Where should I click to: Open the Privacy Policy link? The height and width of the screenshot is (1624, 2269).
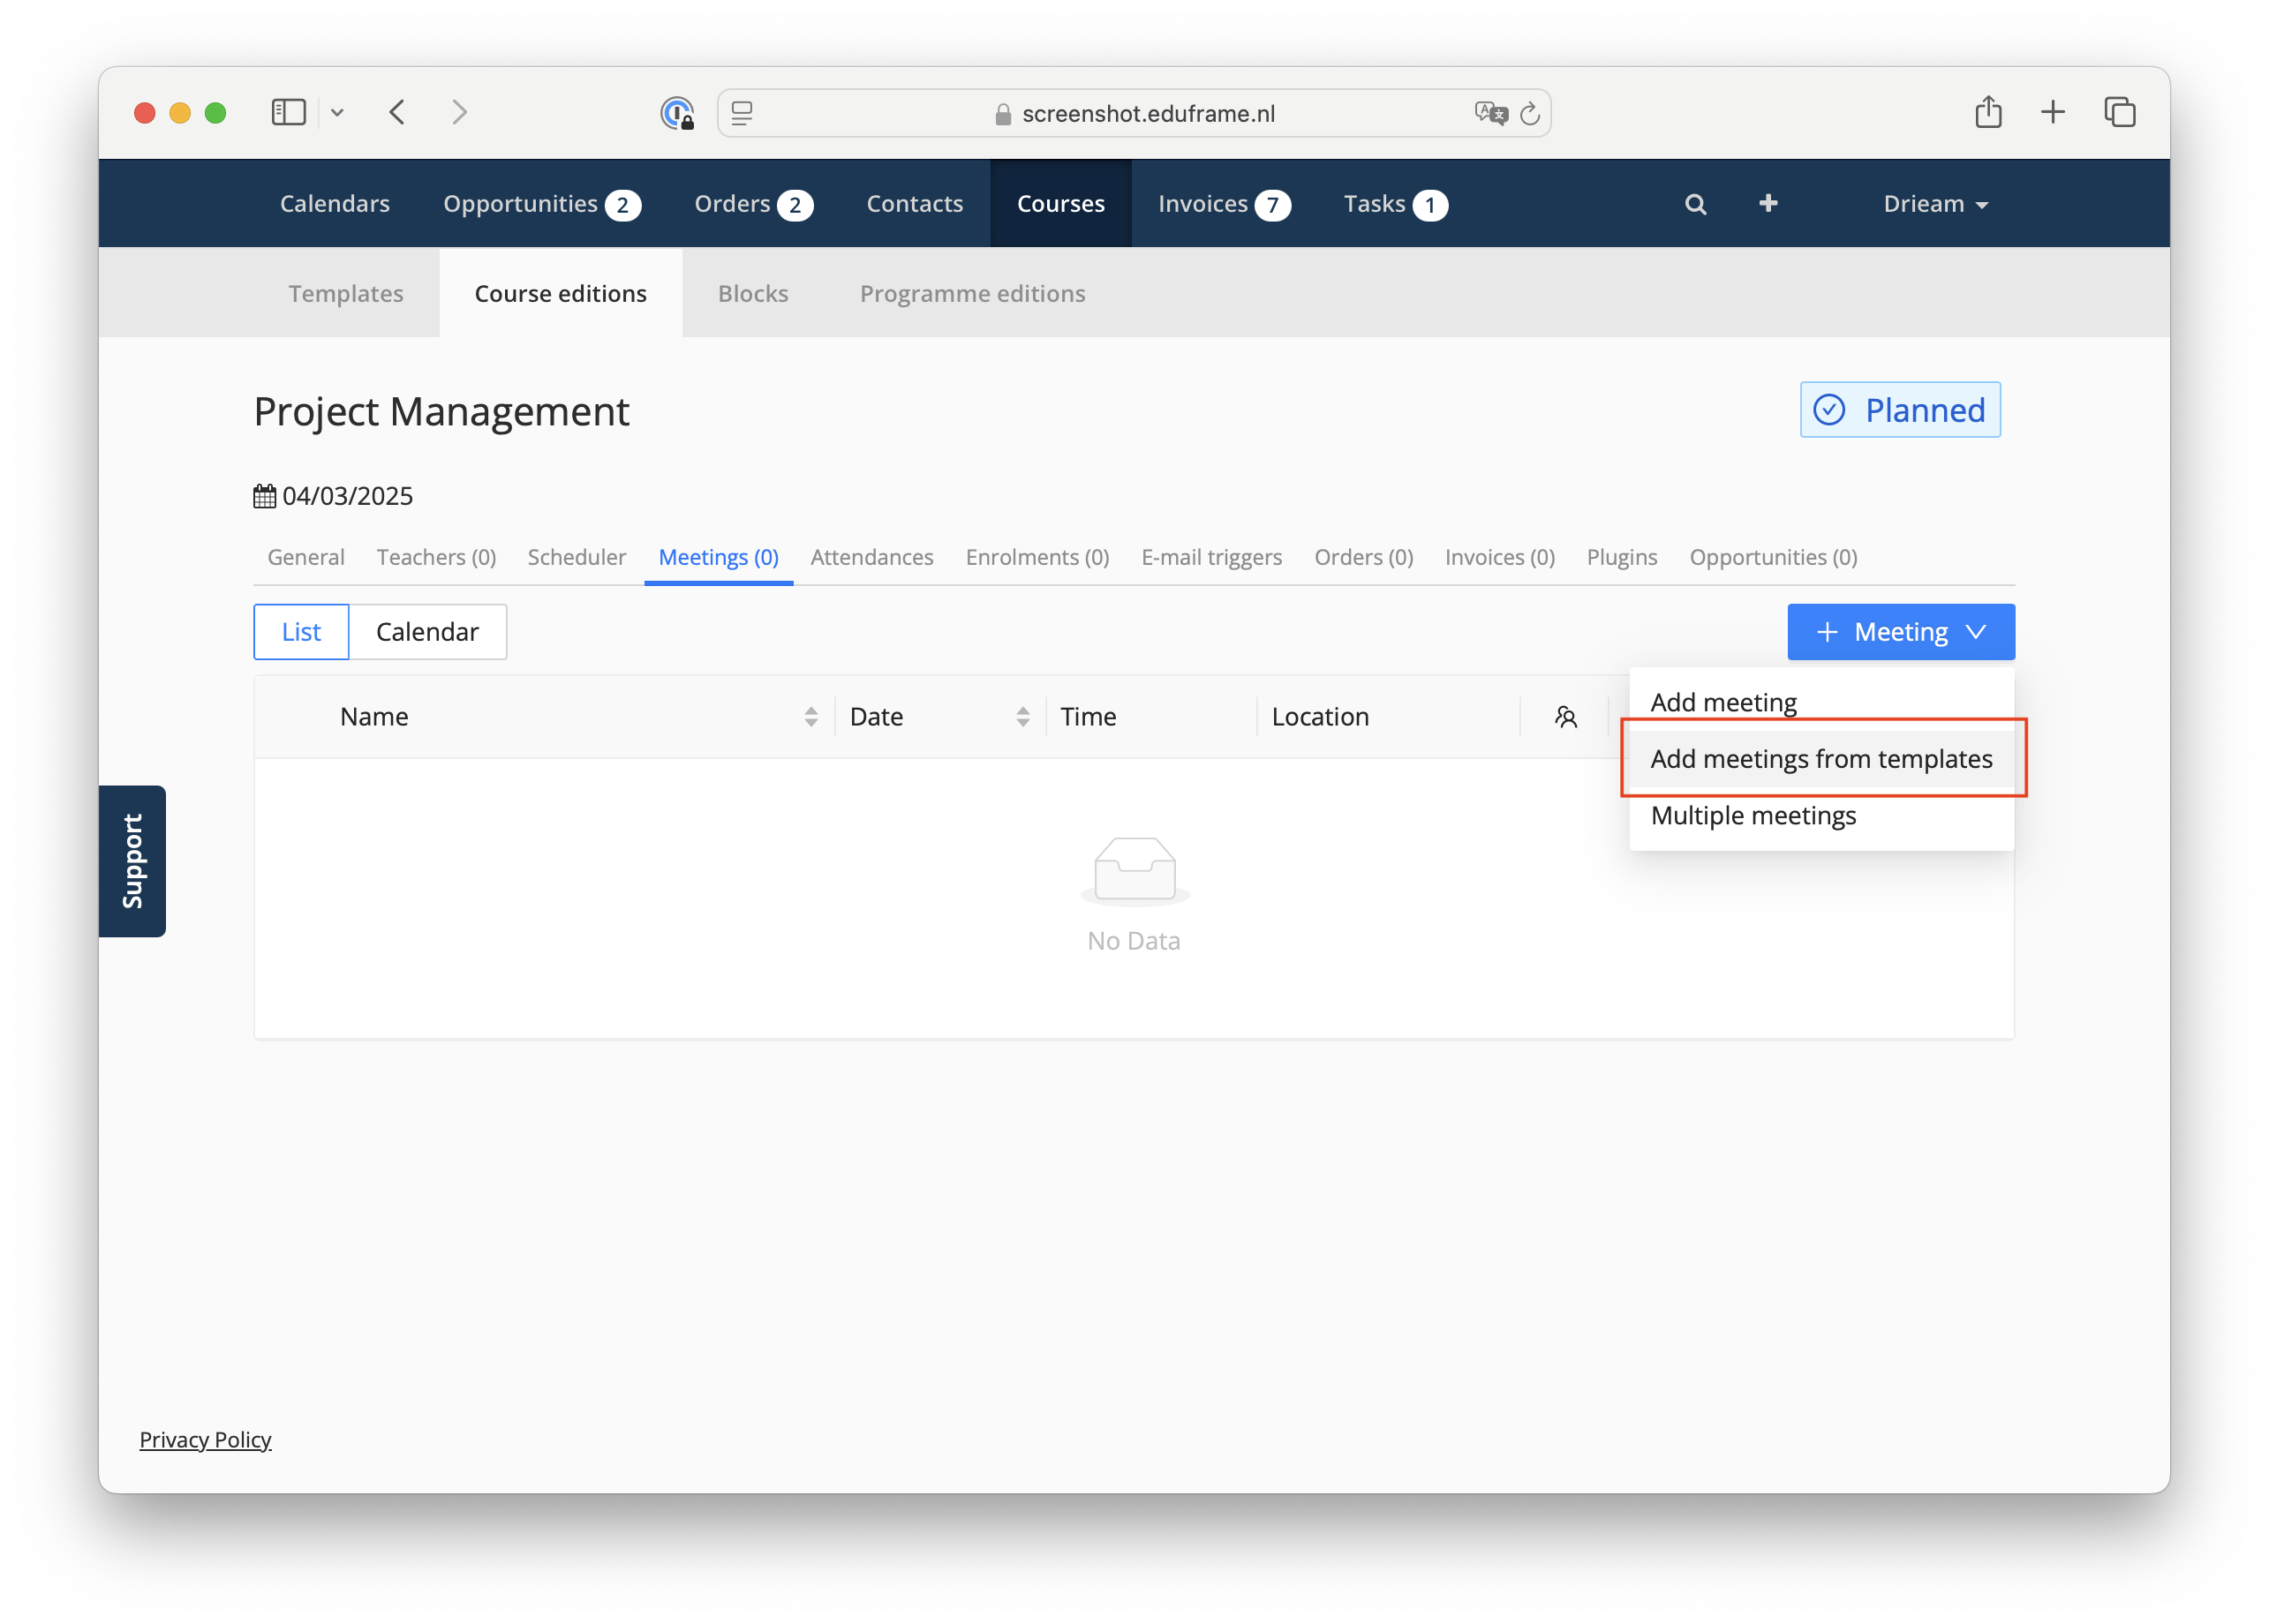pyautogui.click(x=205, y=1439)
